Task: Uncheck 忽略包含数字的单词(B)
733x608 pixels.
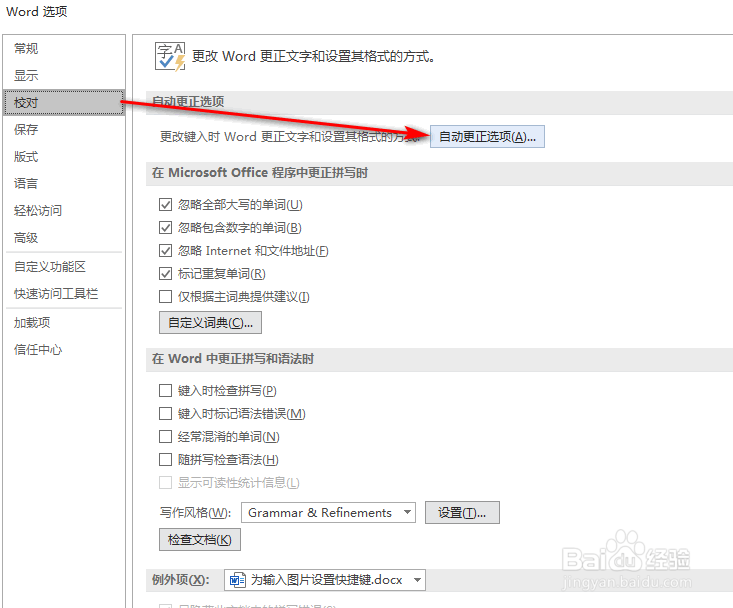Action: pos(165,228)
